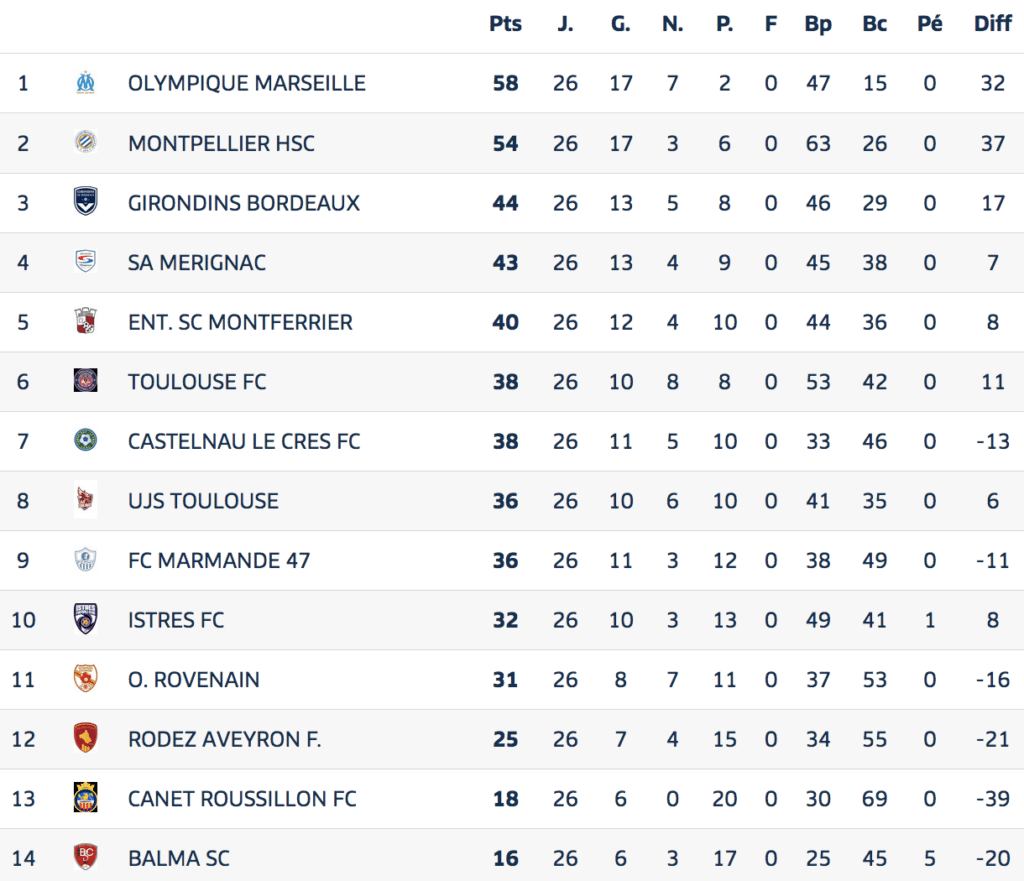Open the UJS TOULOUSE team link
The height and width of the screenshot is (881, 1024).
[x=203, y=501]
